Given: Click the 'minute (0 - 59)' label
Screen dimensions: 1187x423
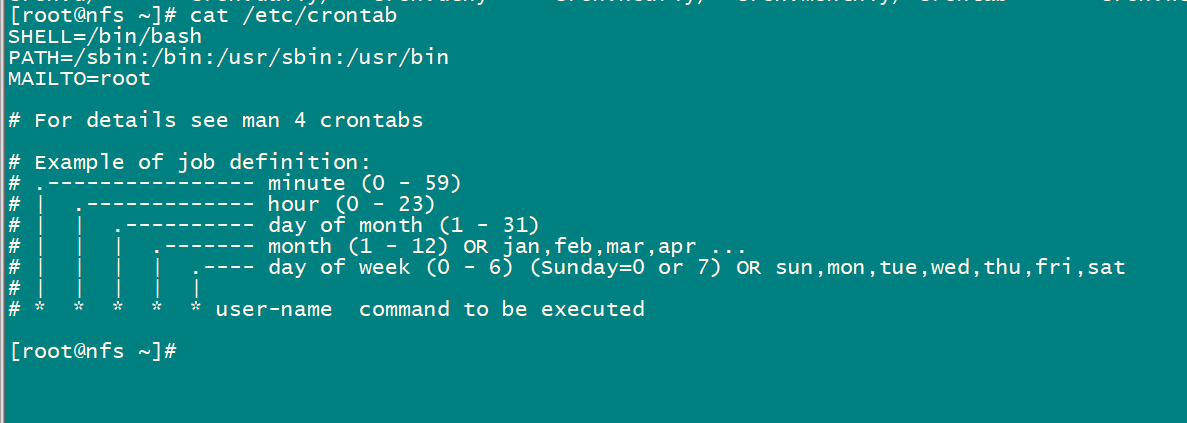Looking at the screenshot, I should [x=364, y=183].
